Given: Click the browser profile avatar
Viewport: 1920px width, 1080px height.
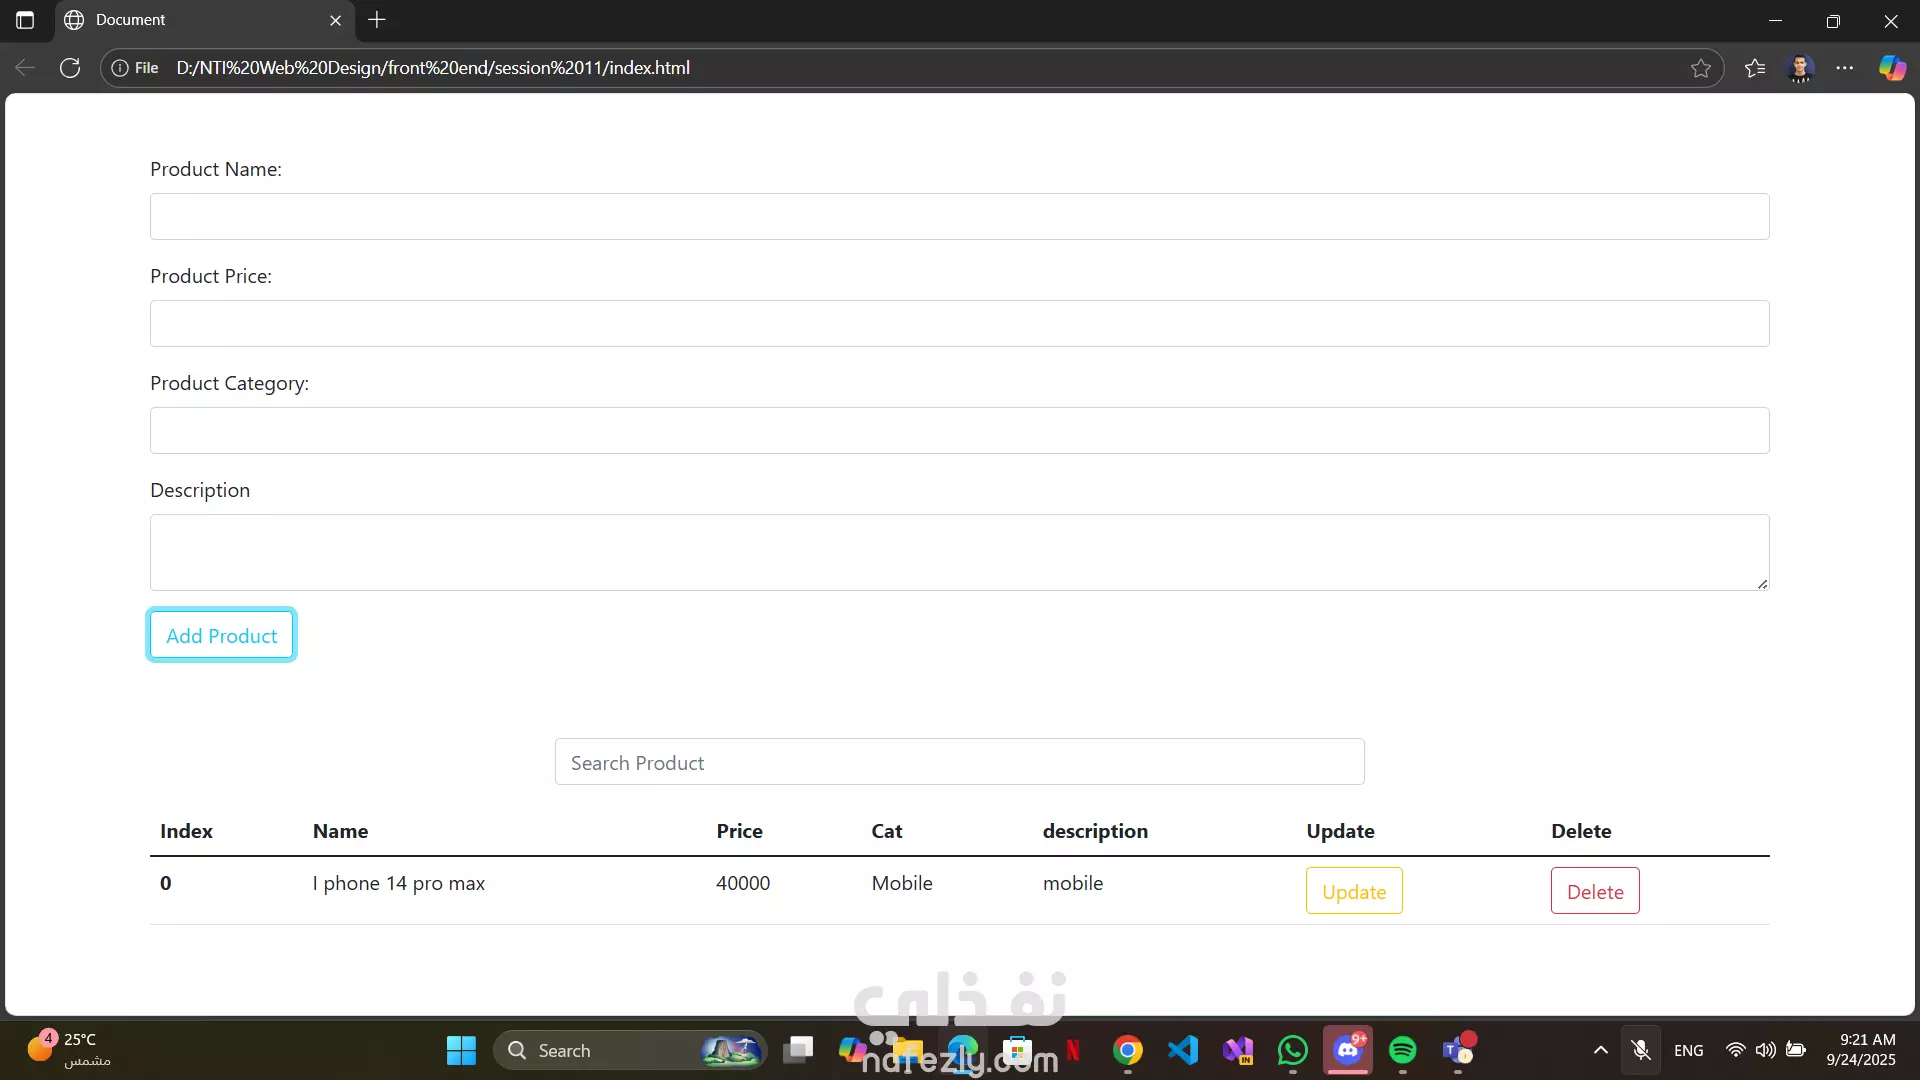Looking at the screenshot, I should coord(1800,68).
